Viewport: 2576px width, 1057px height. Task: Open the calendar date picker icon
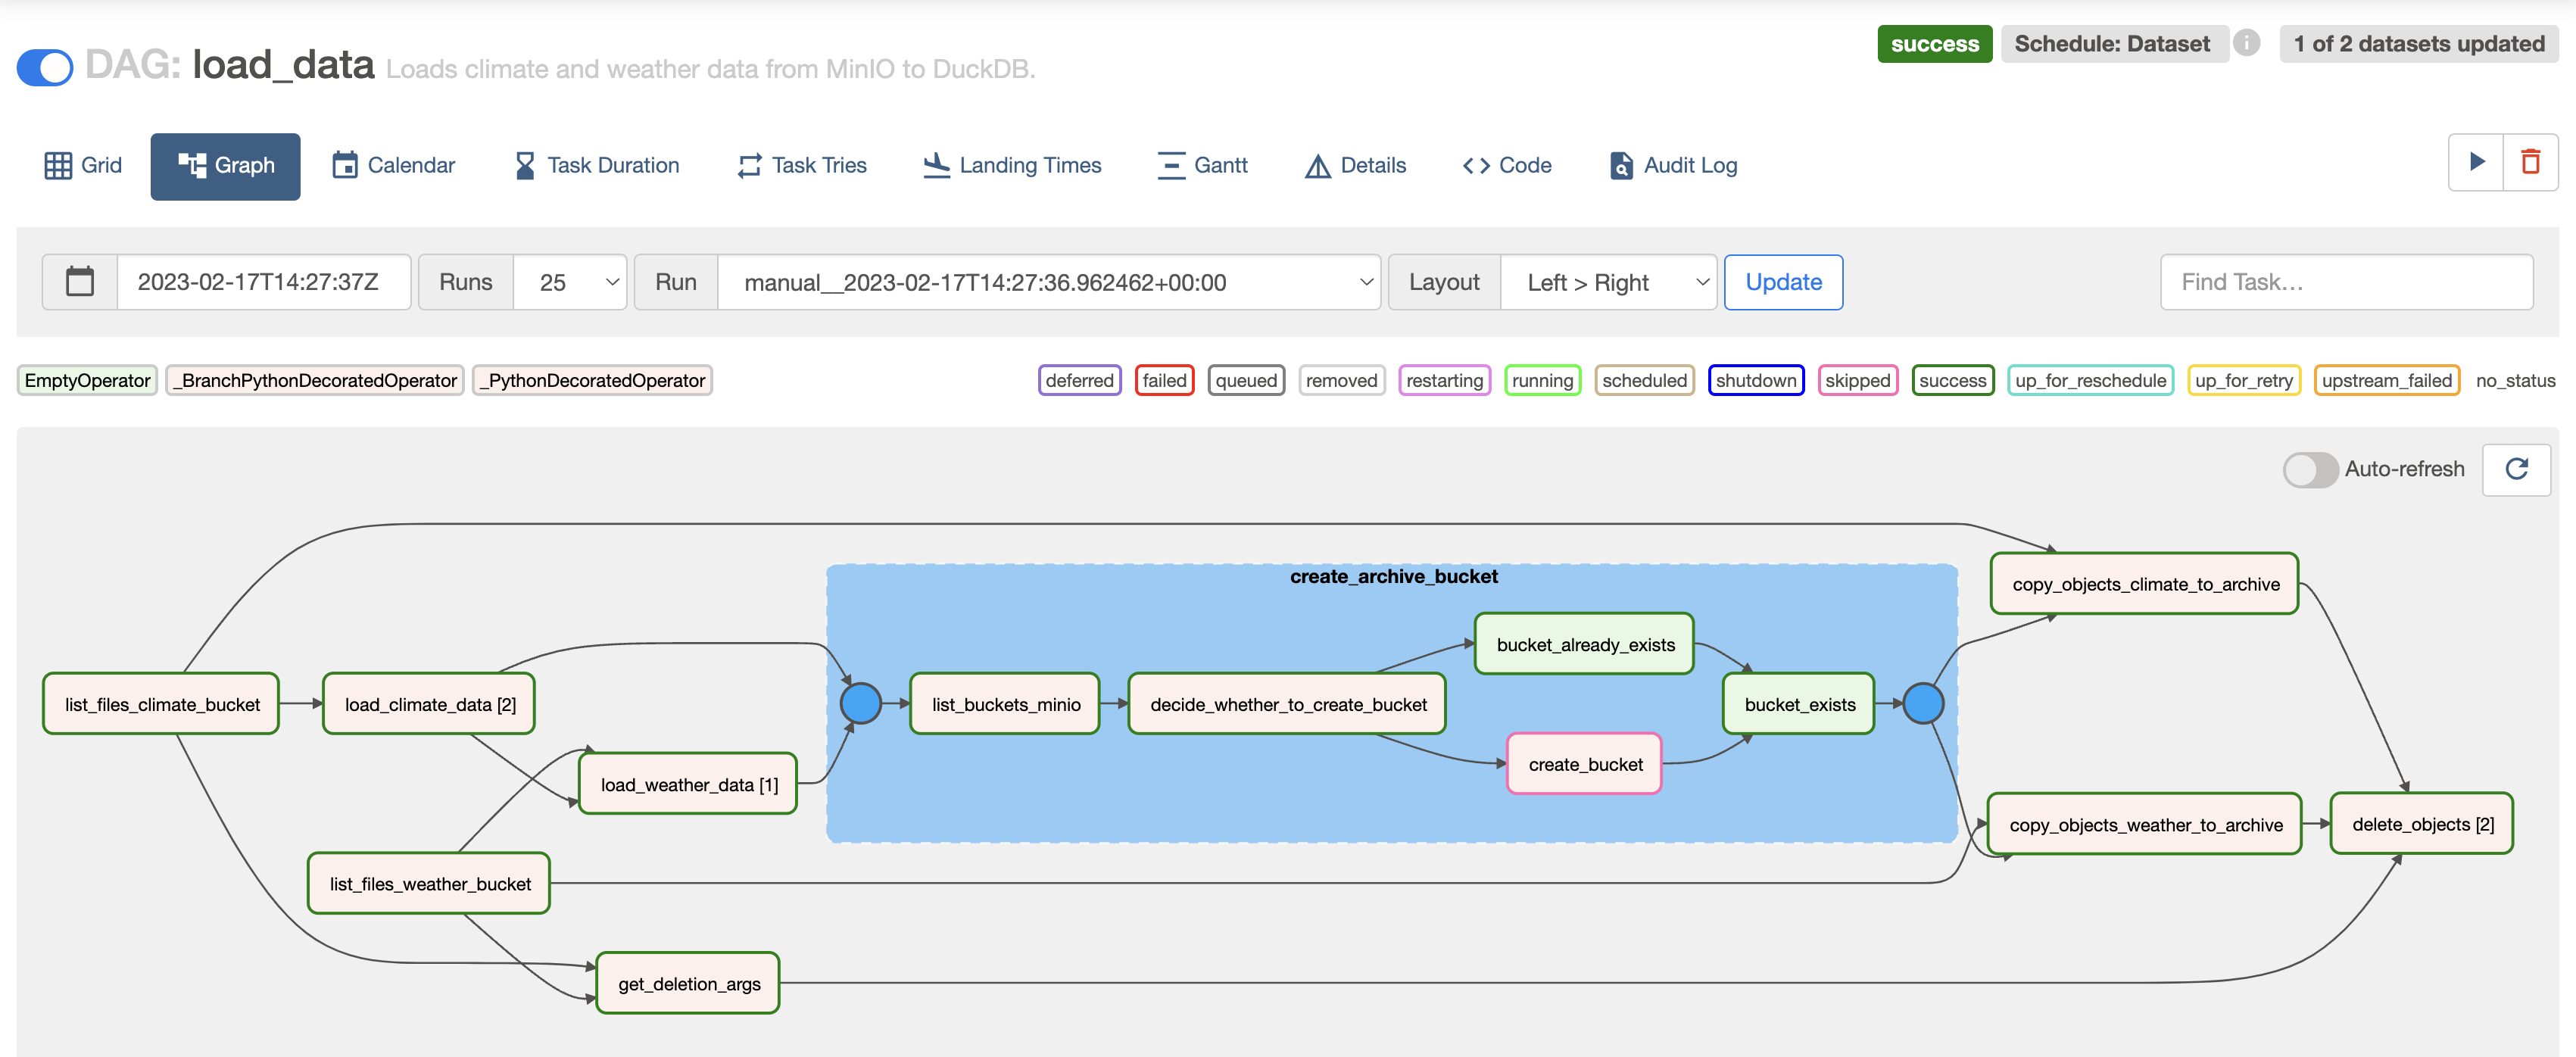[80, 282]
